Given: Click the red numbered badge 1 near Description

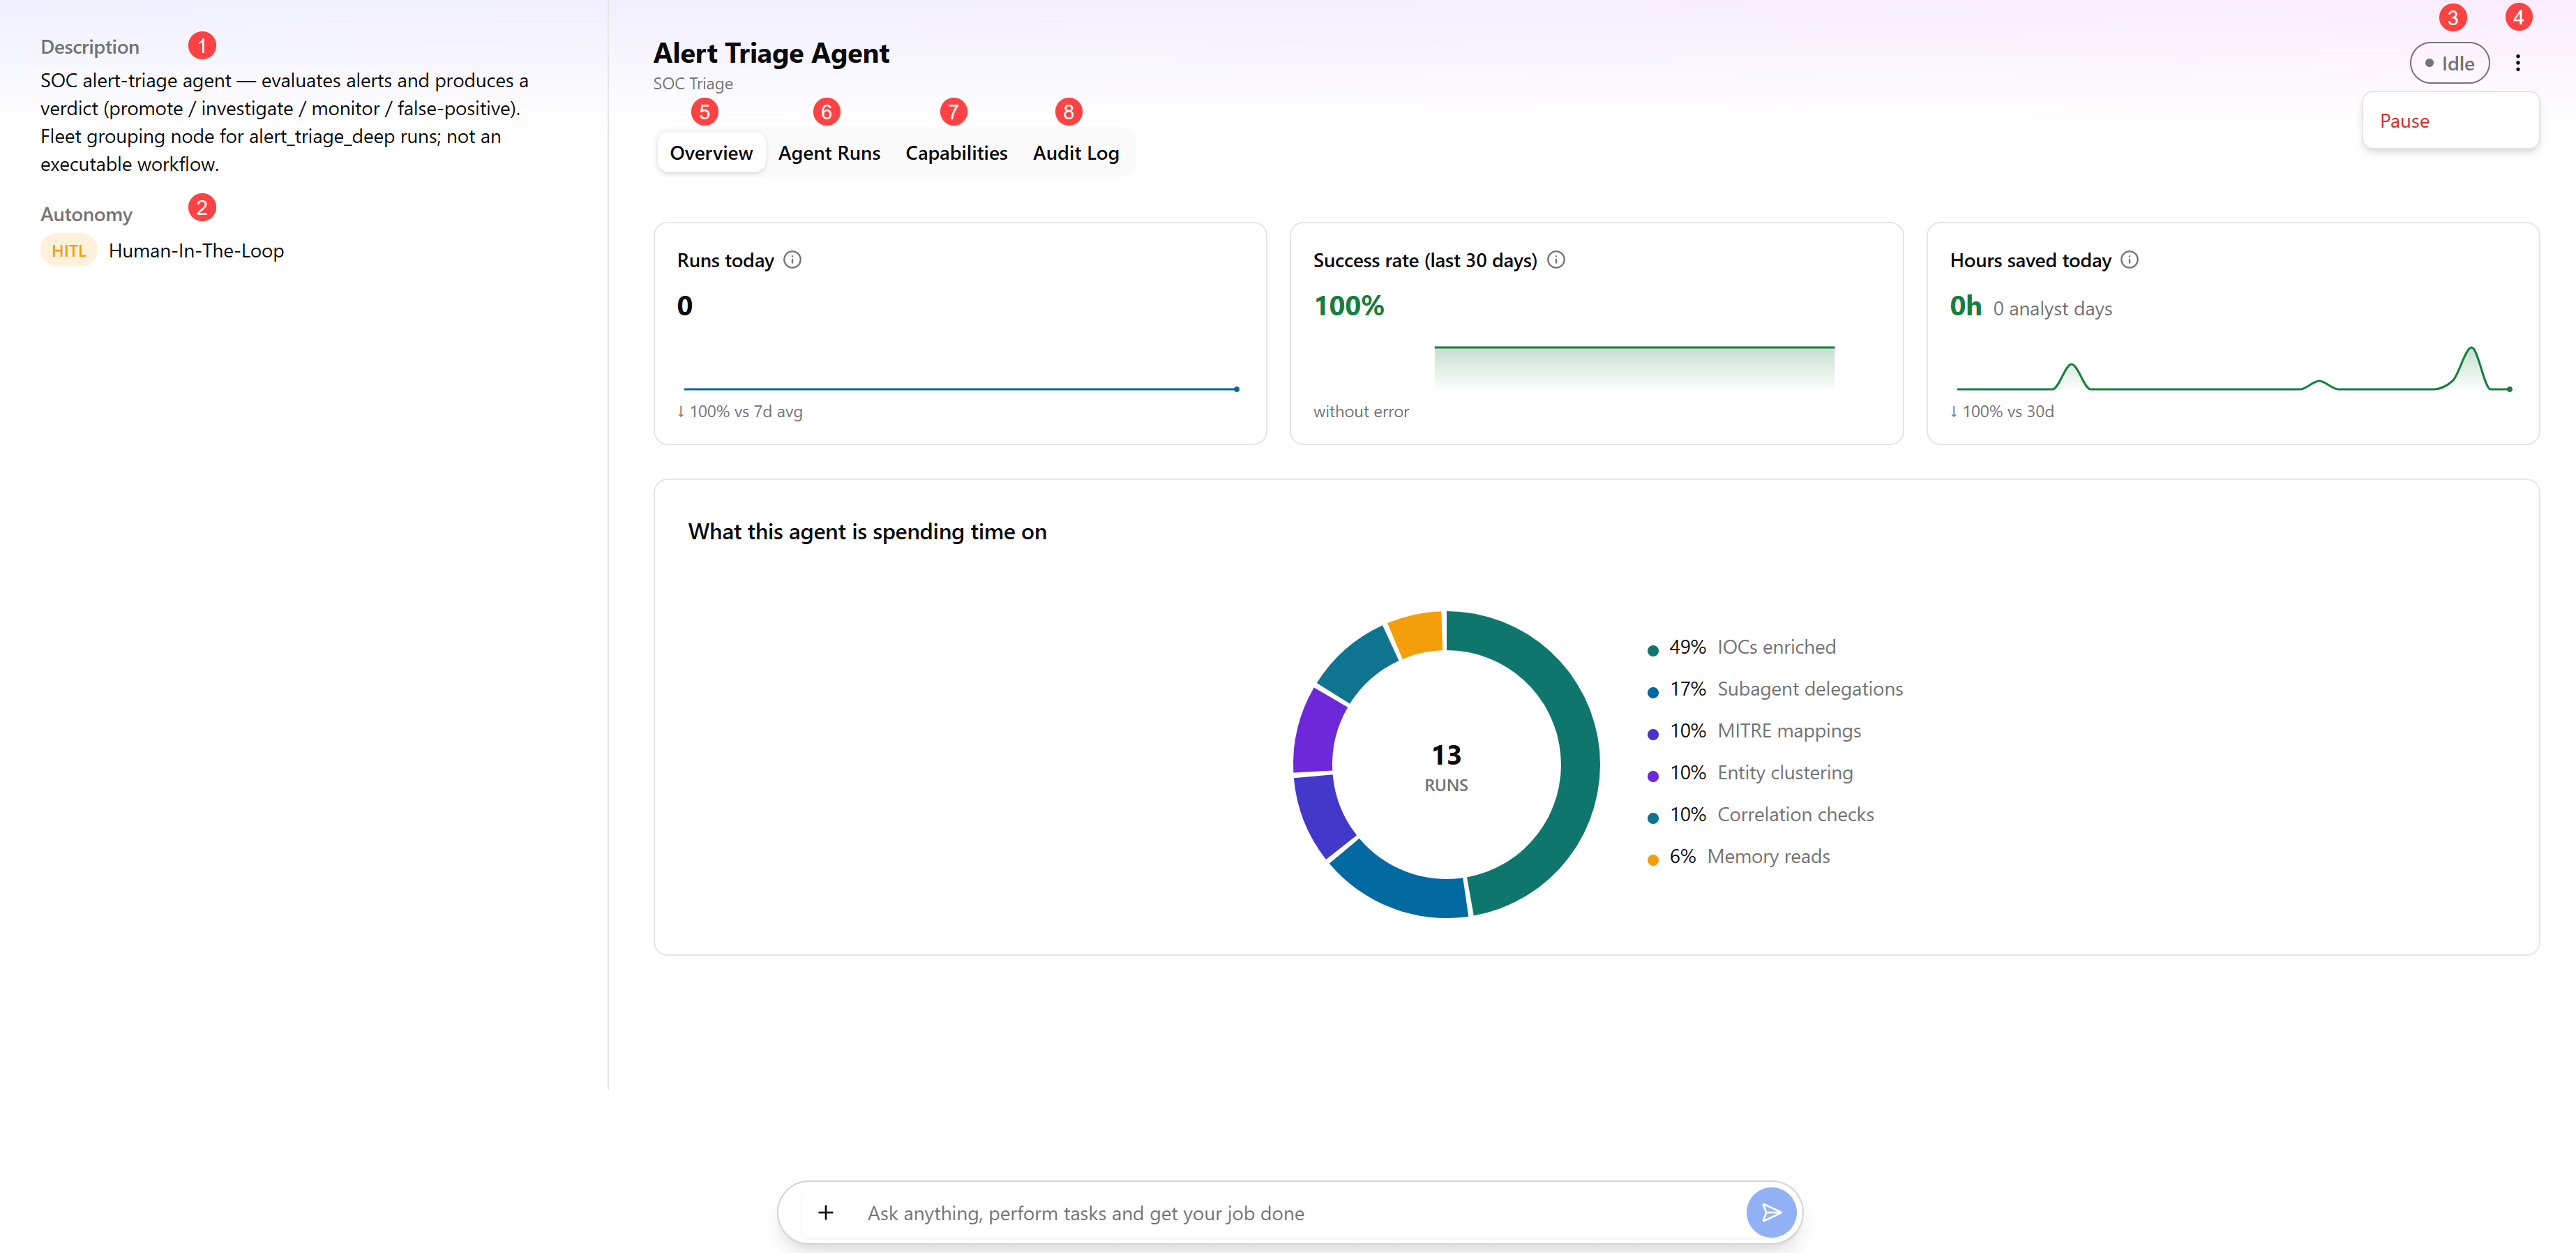Looking at the screenshot, I should 202,46.
